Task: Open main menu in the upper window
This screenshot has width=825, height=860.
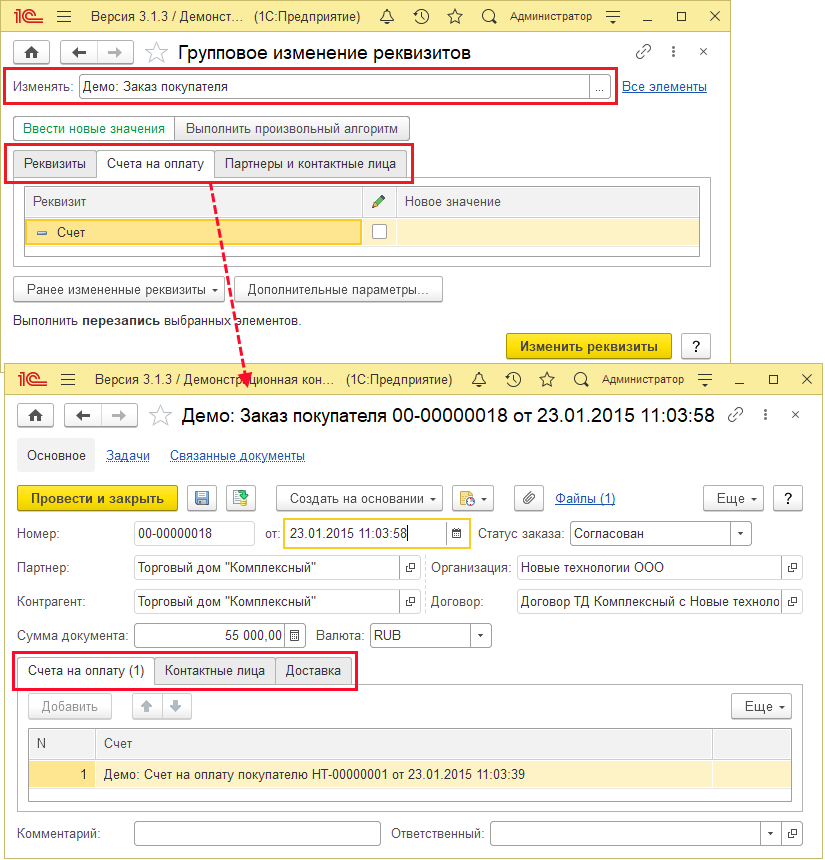Action: click(x=64, y=16)
